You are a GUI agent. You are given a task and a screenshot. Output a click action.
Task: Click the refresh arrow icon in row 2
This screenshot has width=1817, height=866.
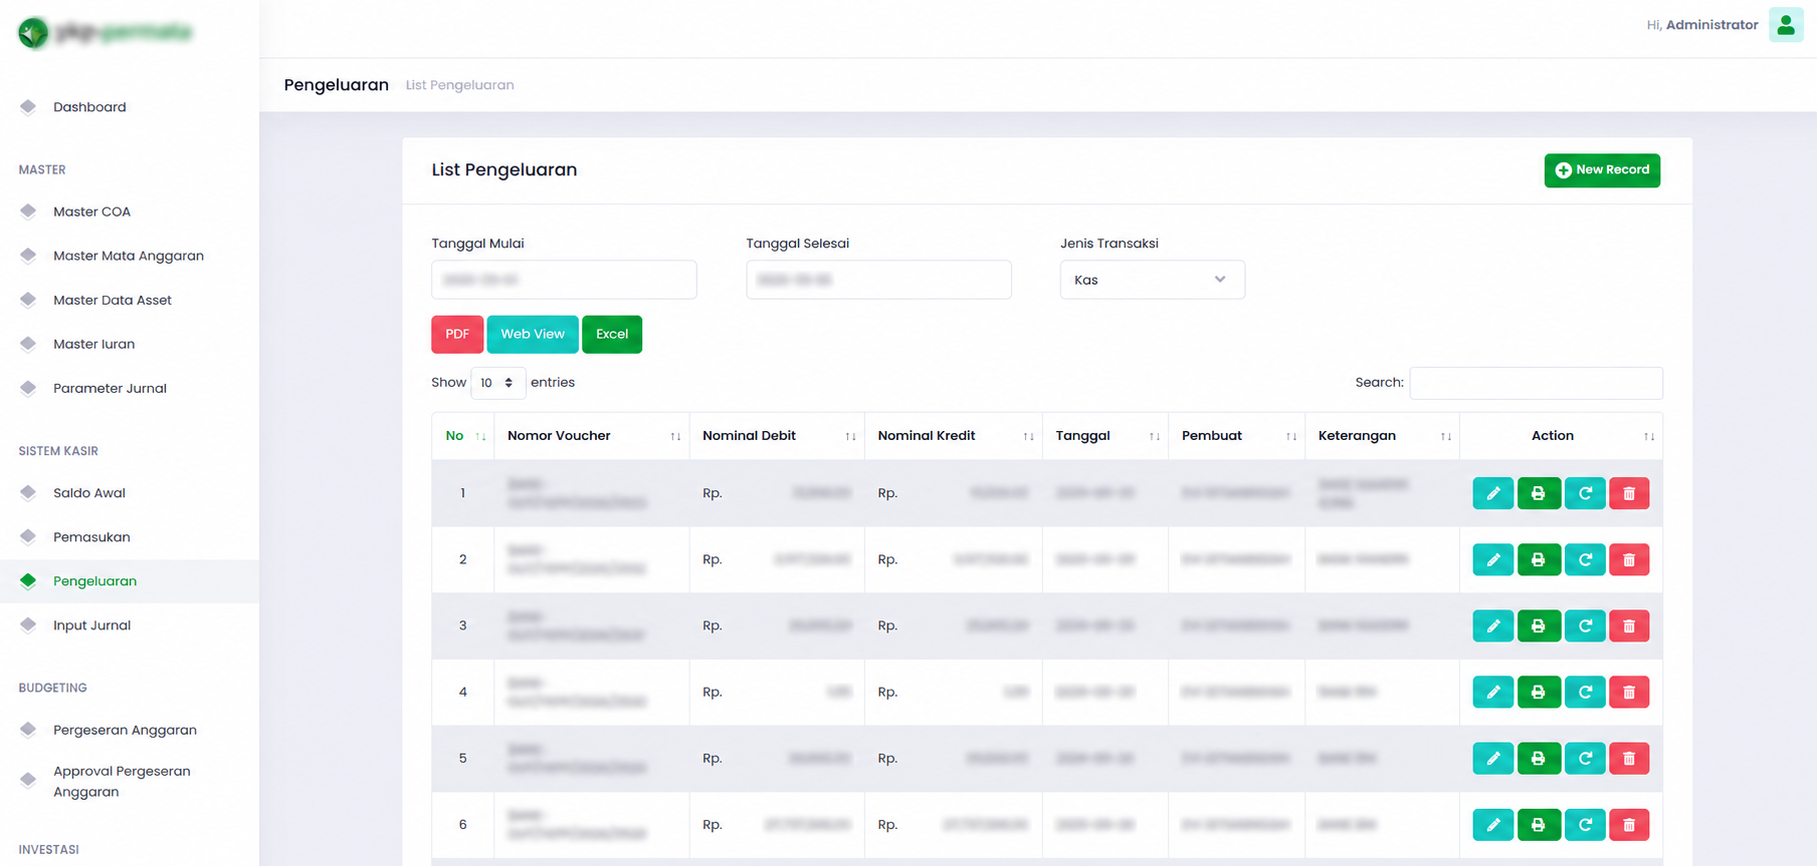(1585, 559)
